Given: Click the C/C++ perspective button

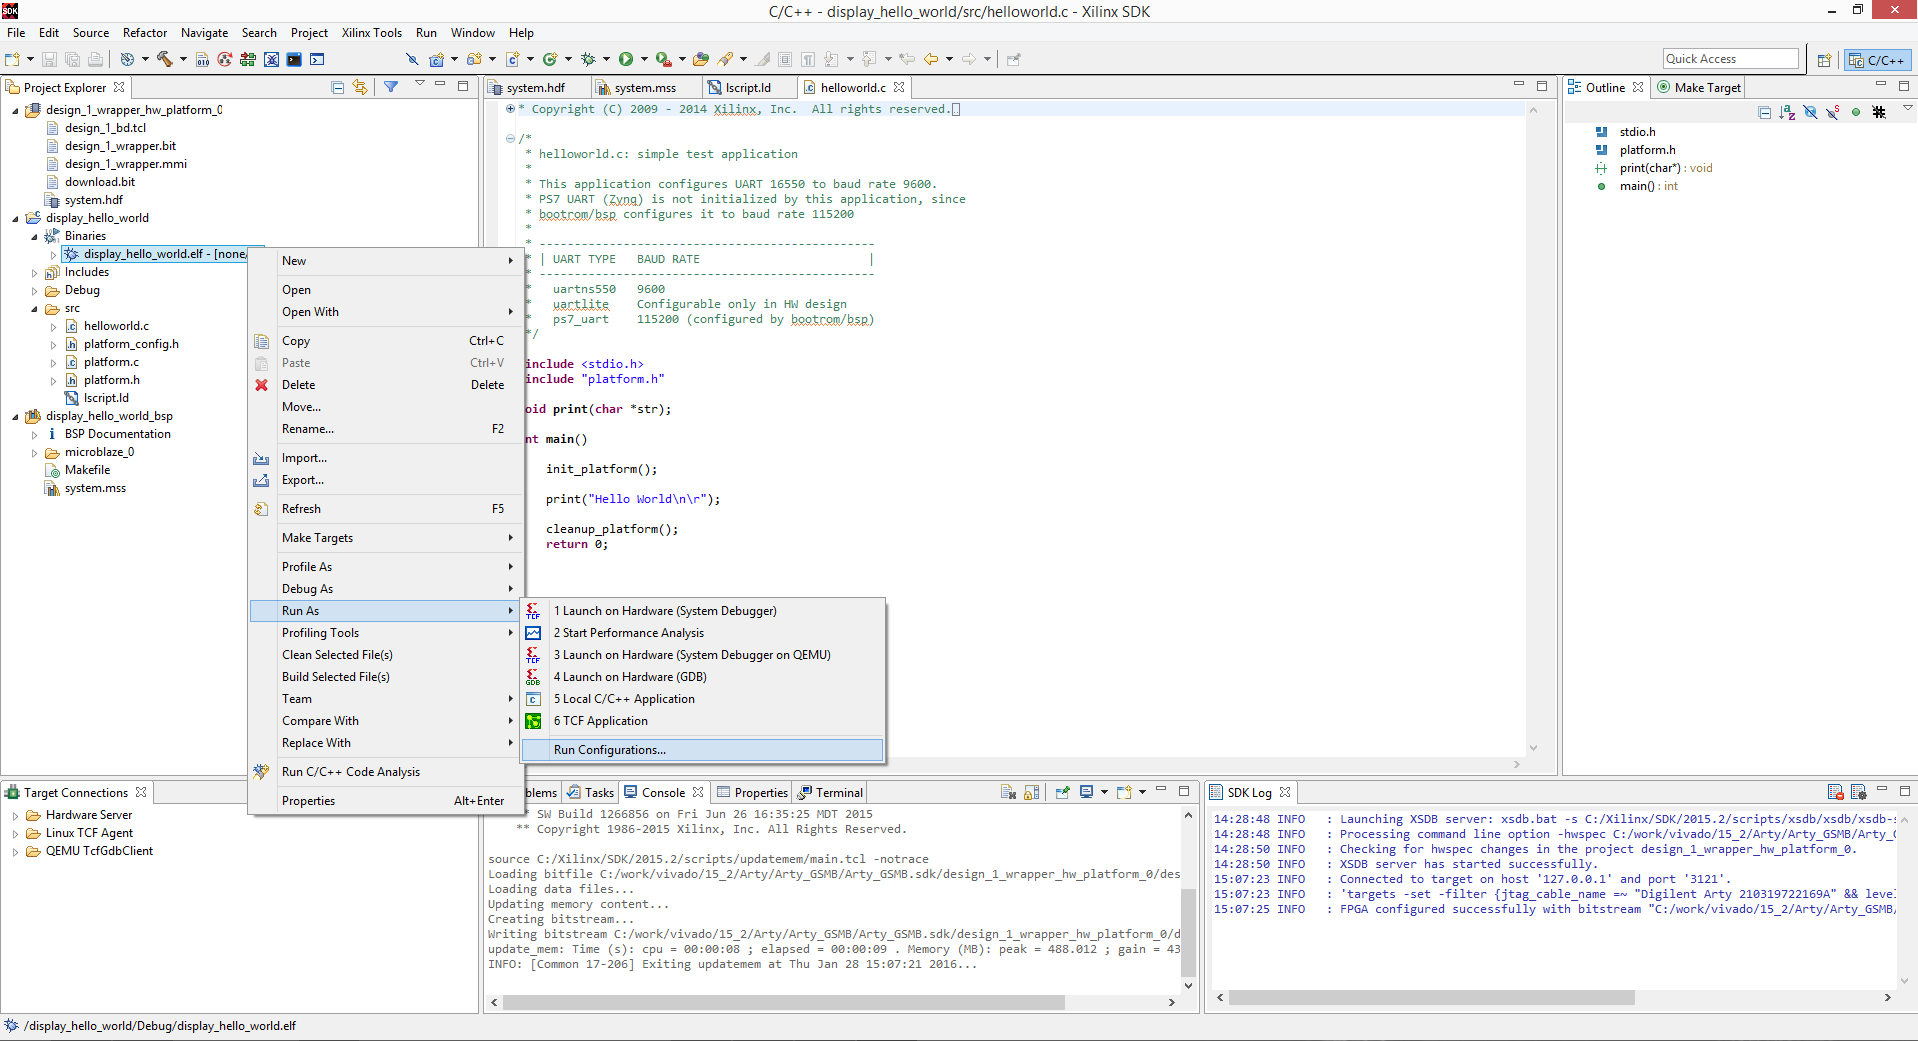Looking at the screenshot, I should tap(1877, 60).
